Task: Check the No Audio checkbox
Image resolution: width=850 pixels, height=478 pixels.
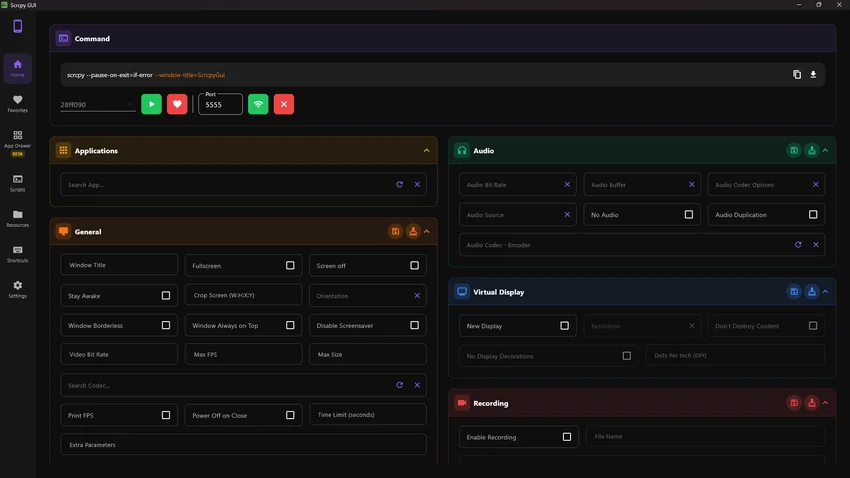Action: [x=688, y=215]
